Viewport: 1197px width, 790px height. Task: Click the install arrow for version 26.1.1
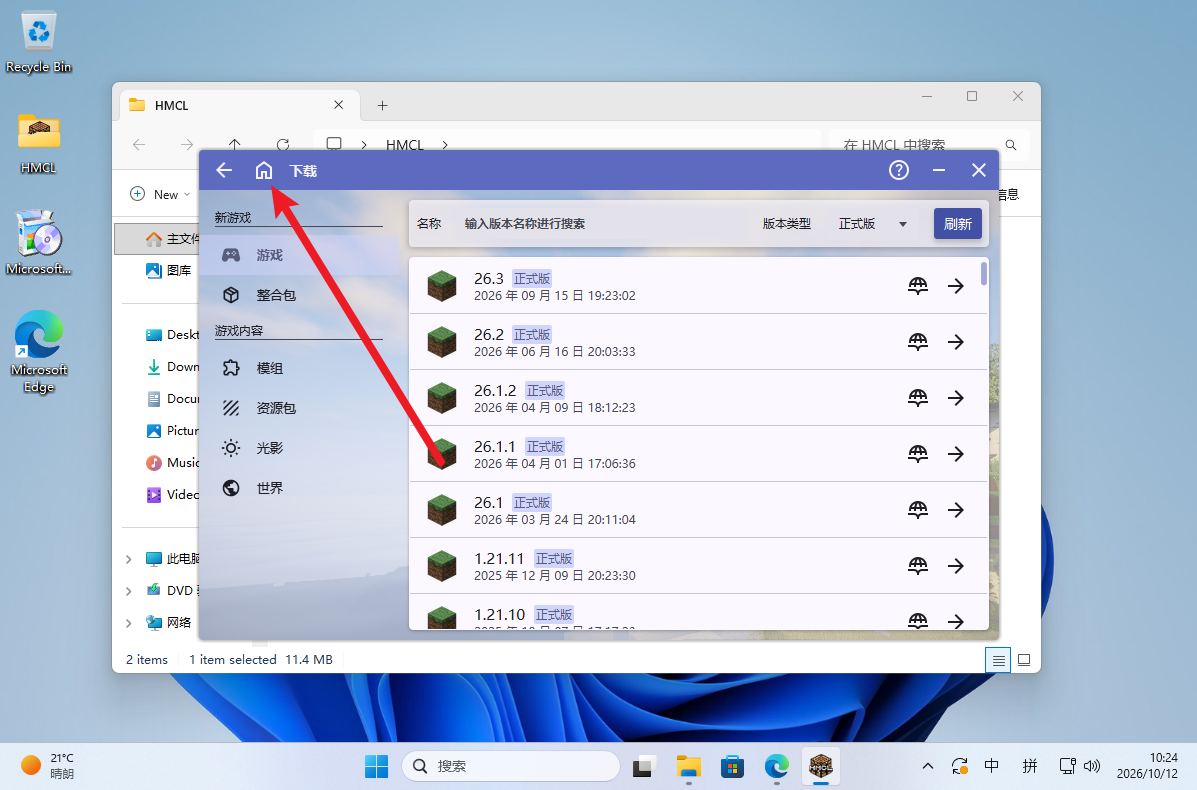[x=956, y=454]
